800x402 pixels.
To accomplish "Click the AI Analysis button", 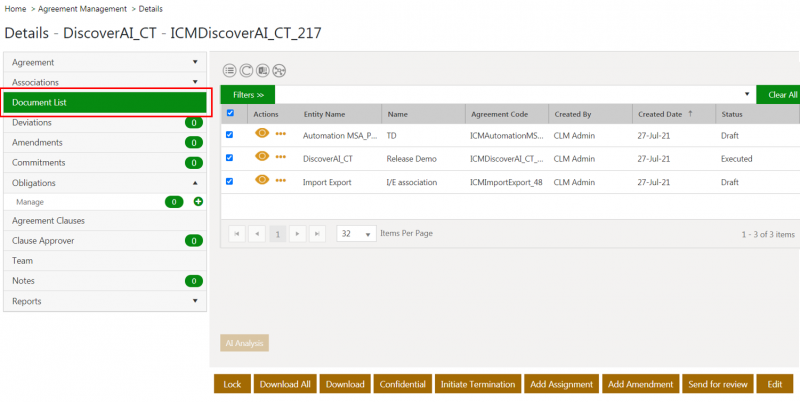I will (x=244, y=343).
